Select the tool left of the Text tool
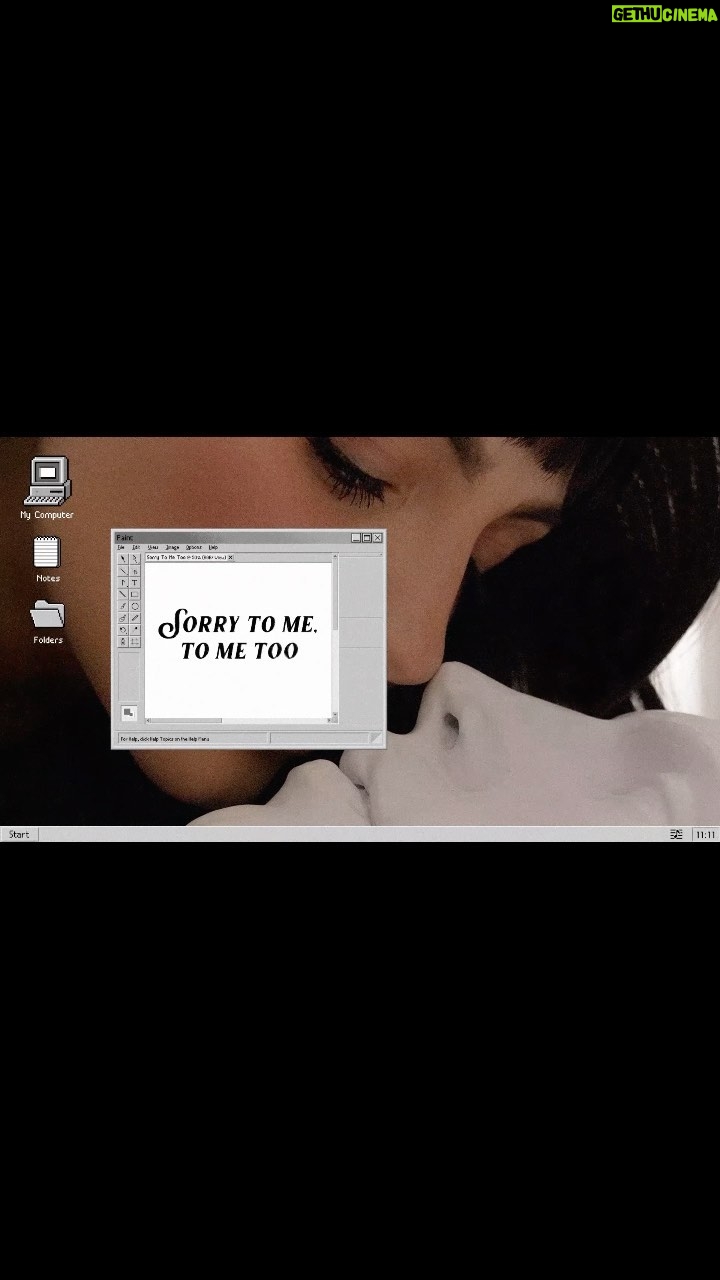The width and height of the screenshot is (720, 1280). (123, 583)
